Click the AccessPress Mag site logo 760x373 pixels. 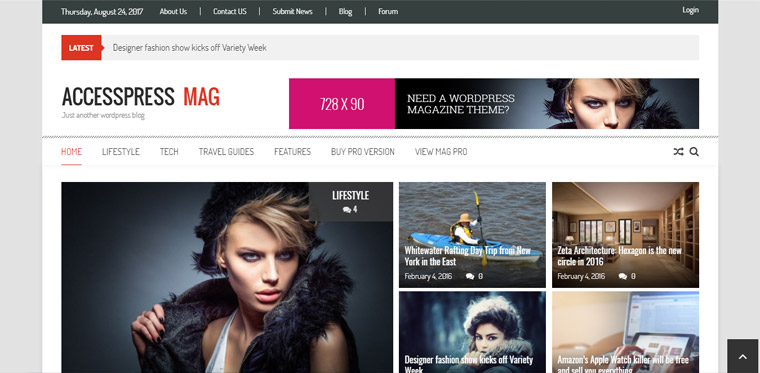(141, 96)
